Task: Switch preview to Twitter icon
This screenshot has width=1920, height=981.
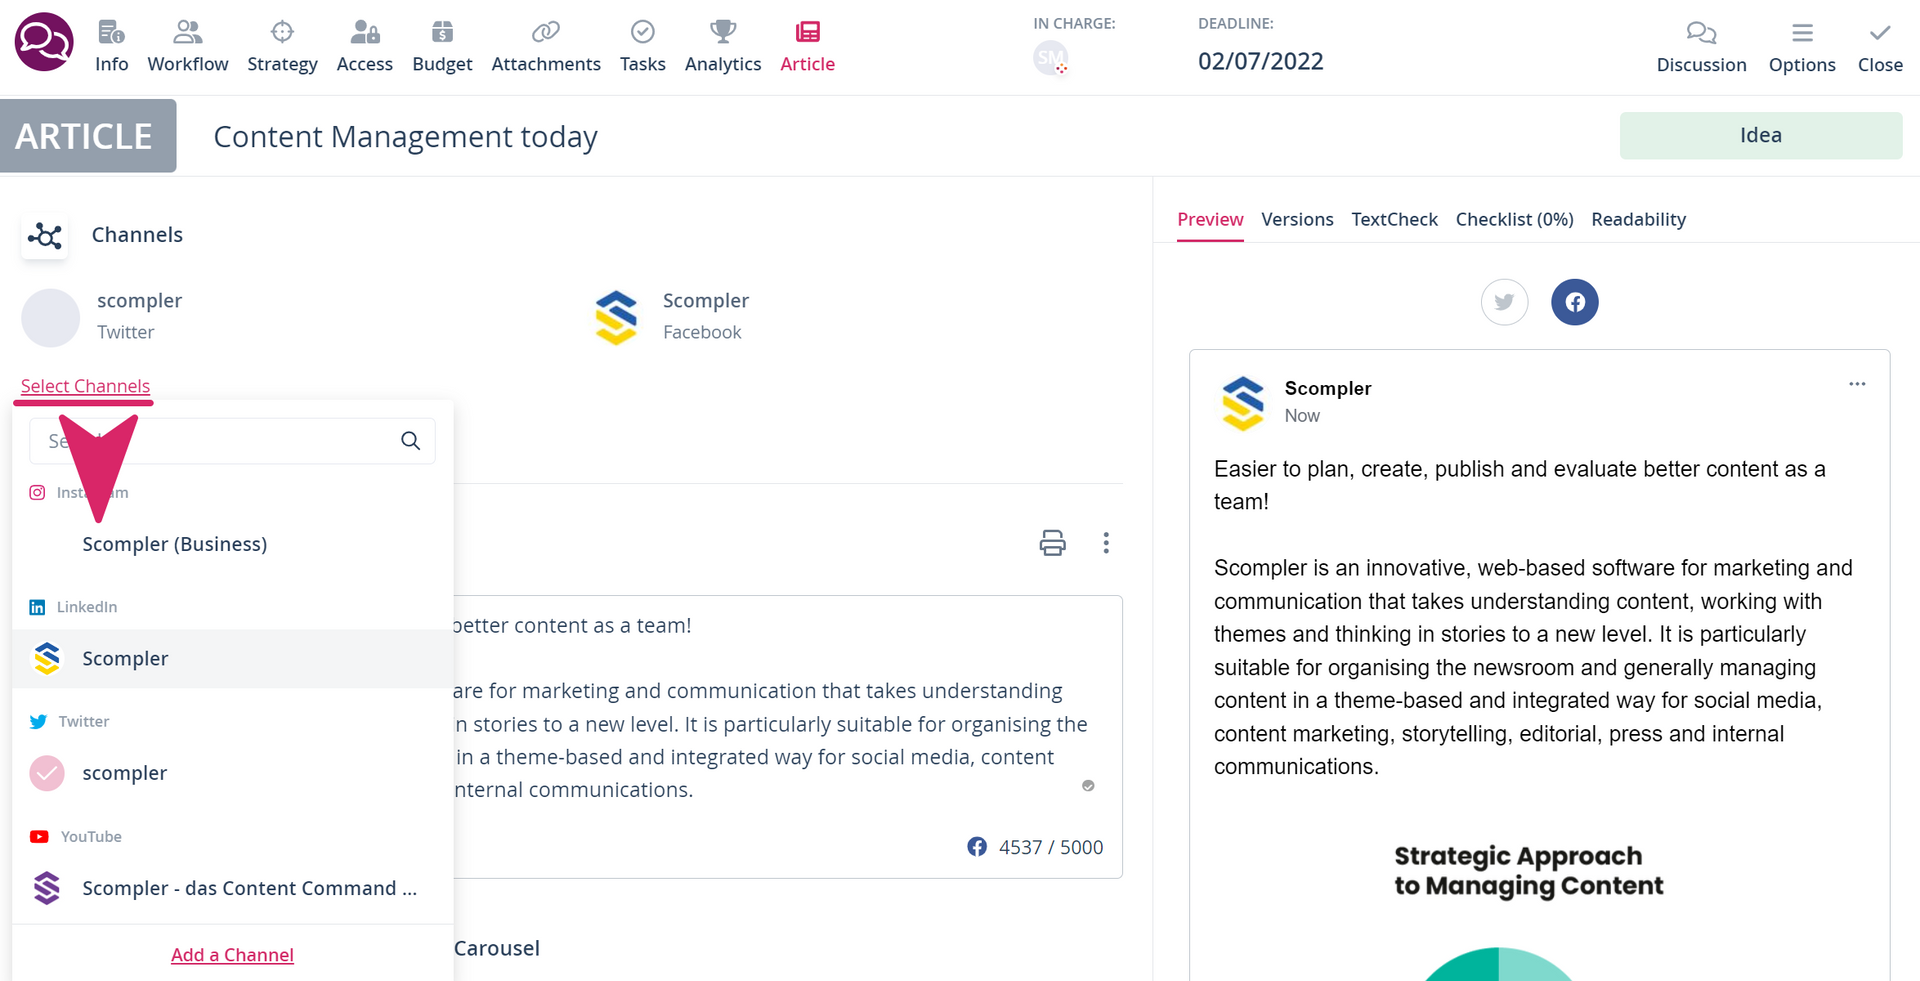Action: click(1504, 302)
